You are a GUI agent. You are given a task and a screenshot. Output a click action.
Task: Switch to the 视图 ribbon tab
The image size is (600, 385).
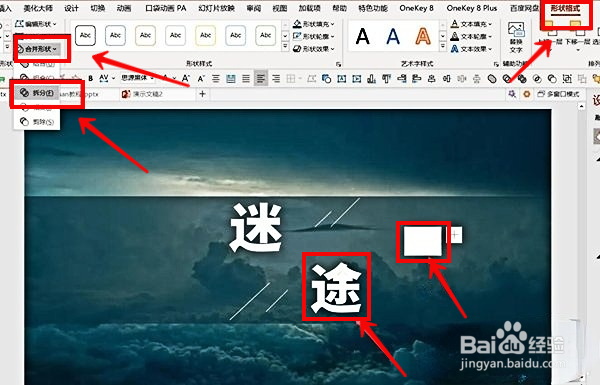pos(280,8)
